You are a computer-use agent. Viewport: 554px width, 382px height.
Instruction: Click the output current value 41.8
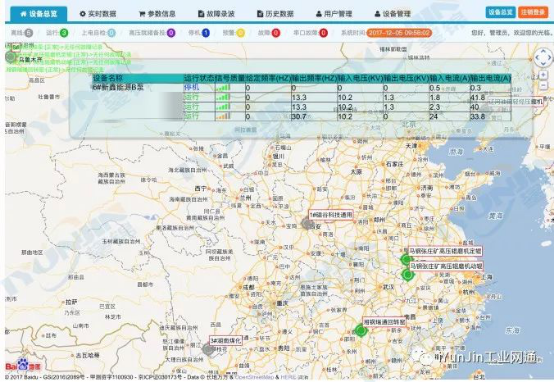tap(478, 97)
